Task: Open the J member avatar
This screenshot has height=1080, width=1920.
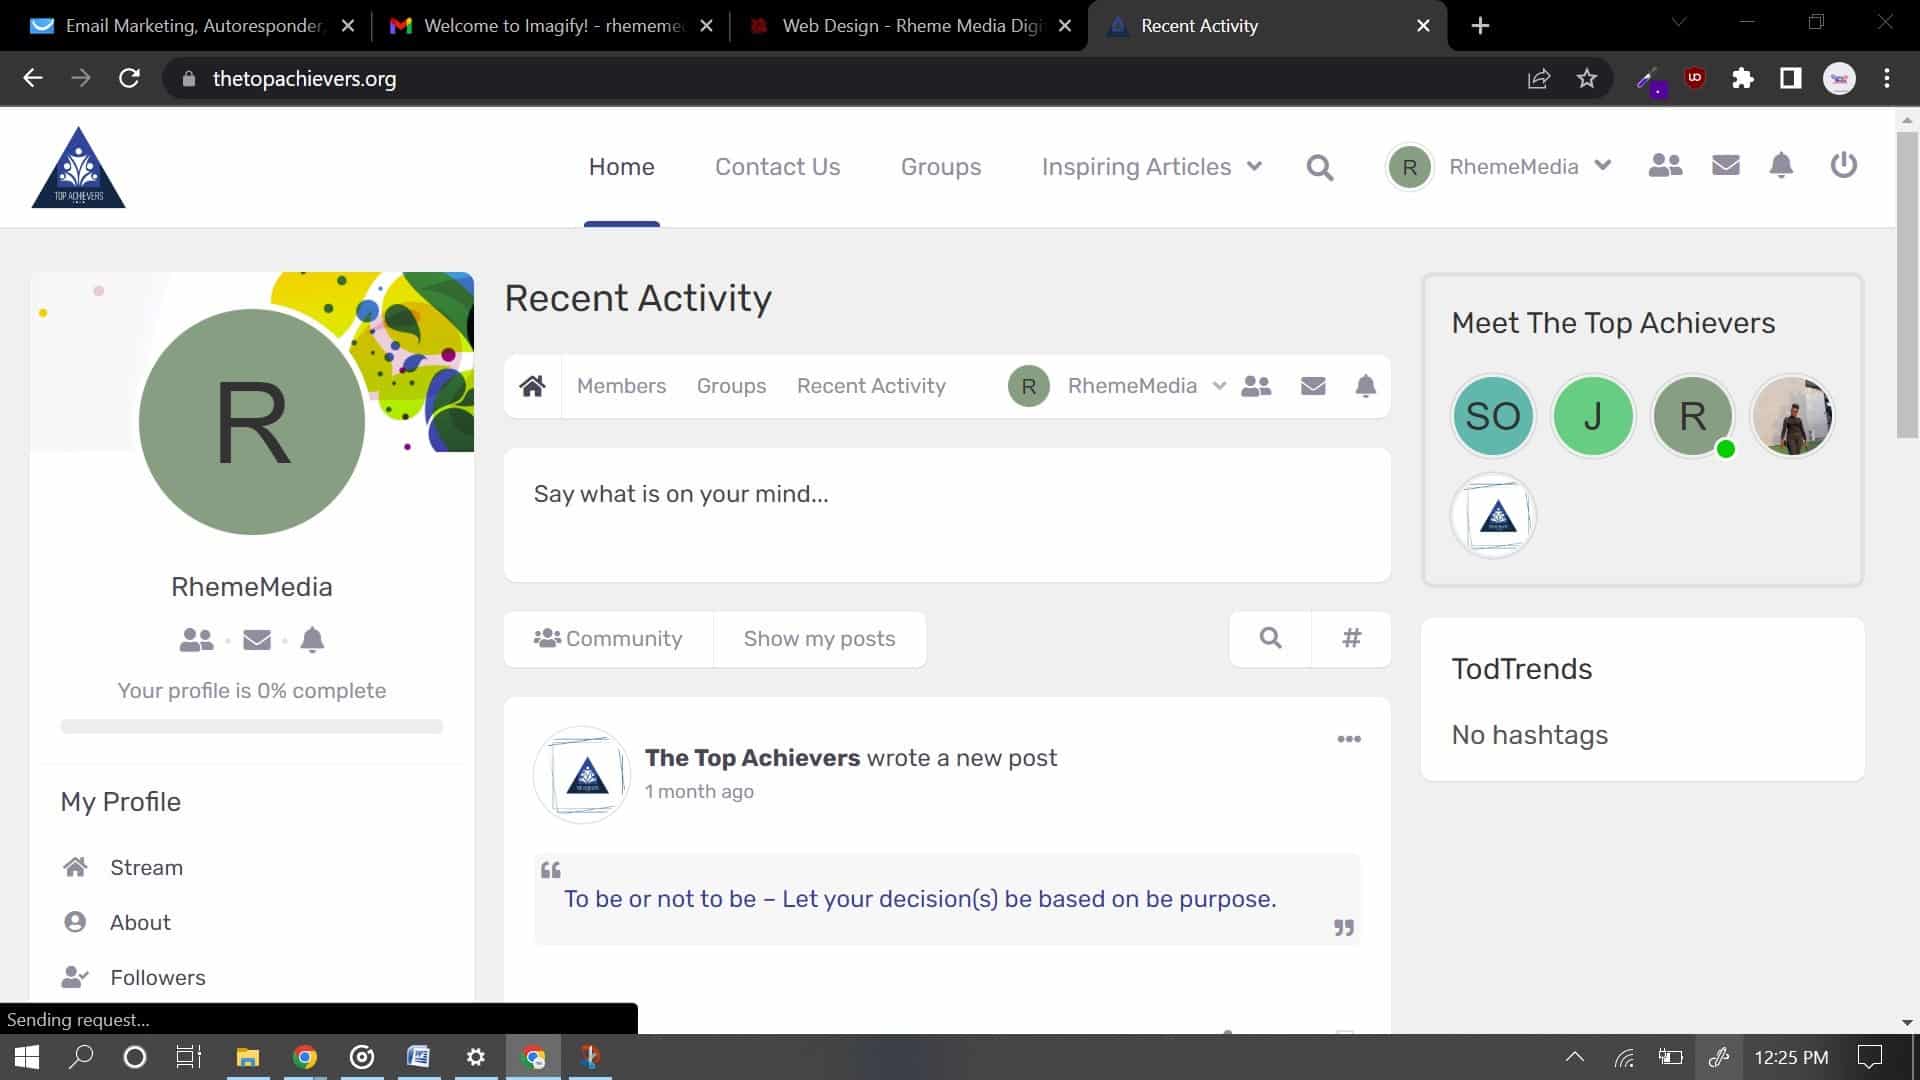Action: point(1592,416)
